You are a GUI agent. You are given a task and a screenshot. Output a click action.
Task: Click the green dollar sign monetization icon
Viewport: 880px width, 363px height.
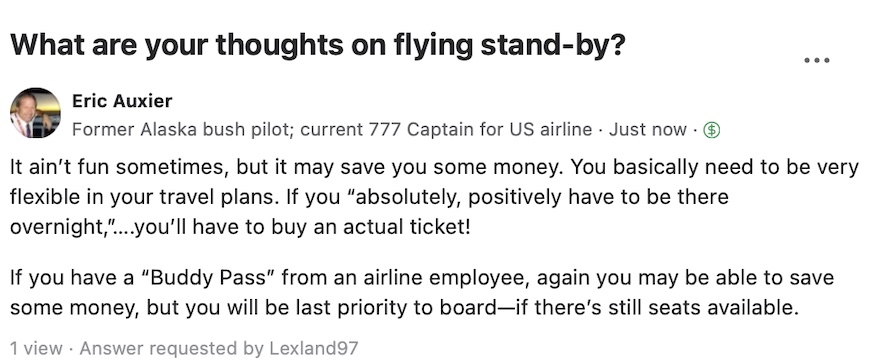[712, 130]
